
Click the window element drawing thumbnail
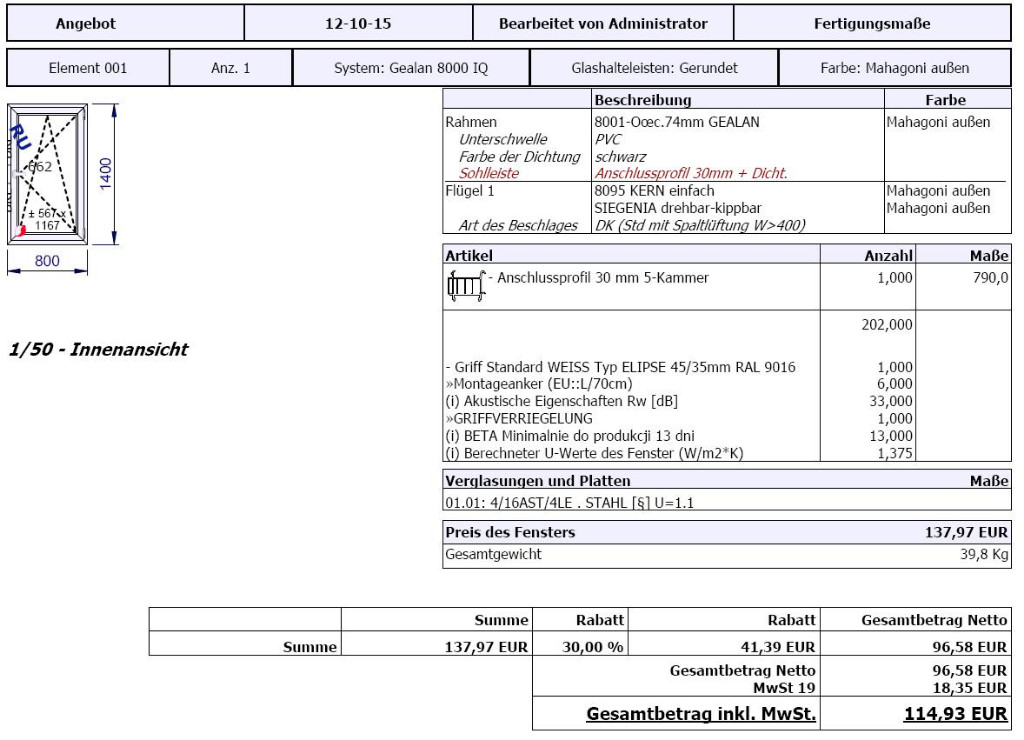pyautogui.click(x=48, y=175)
